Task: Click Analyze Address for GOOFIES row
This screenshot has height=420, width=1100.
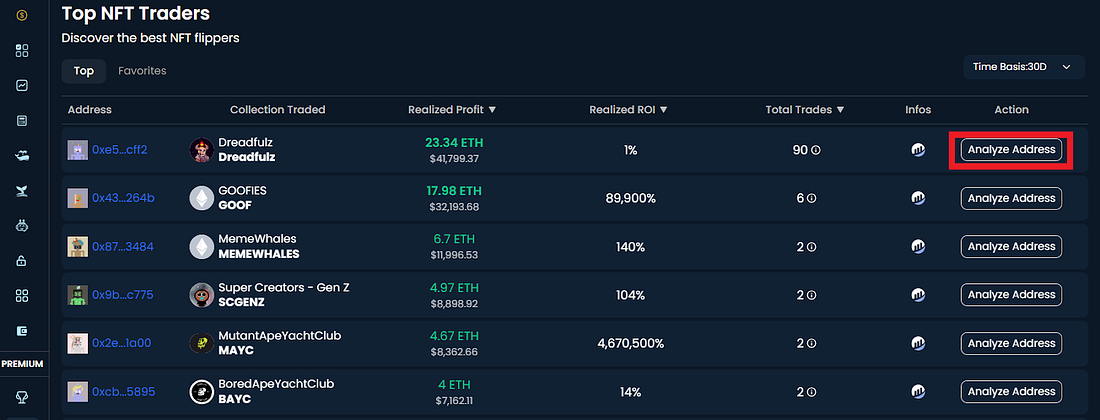Action: [x=1011, y=198]
